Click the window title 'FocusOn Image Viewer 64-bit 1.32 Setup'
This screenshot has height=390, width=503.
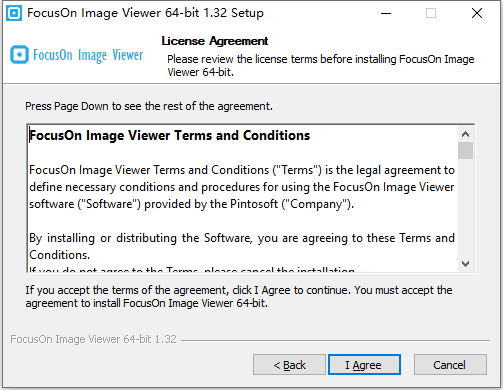(x=145, y=13)
